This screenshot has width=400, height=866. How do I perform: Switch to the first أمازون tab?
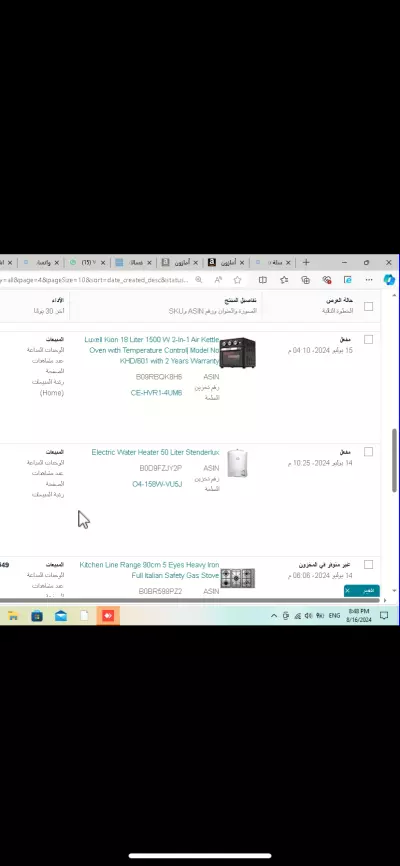tap(180, 263)
